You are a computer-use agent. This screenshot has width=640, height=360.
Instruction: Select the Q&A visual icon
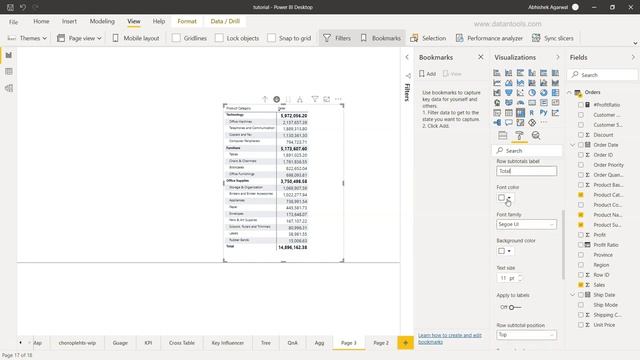tap(509, 122)
